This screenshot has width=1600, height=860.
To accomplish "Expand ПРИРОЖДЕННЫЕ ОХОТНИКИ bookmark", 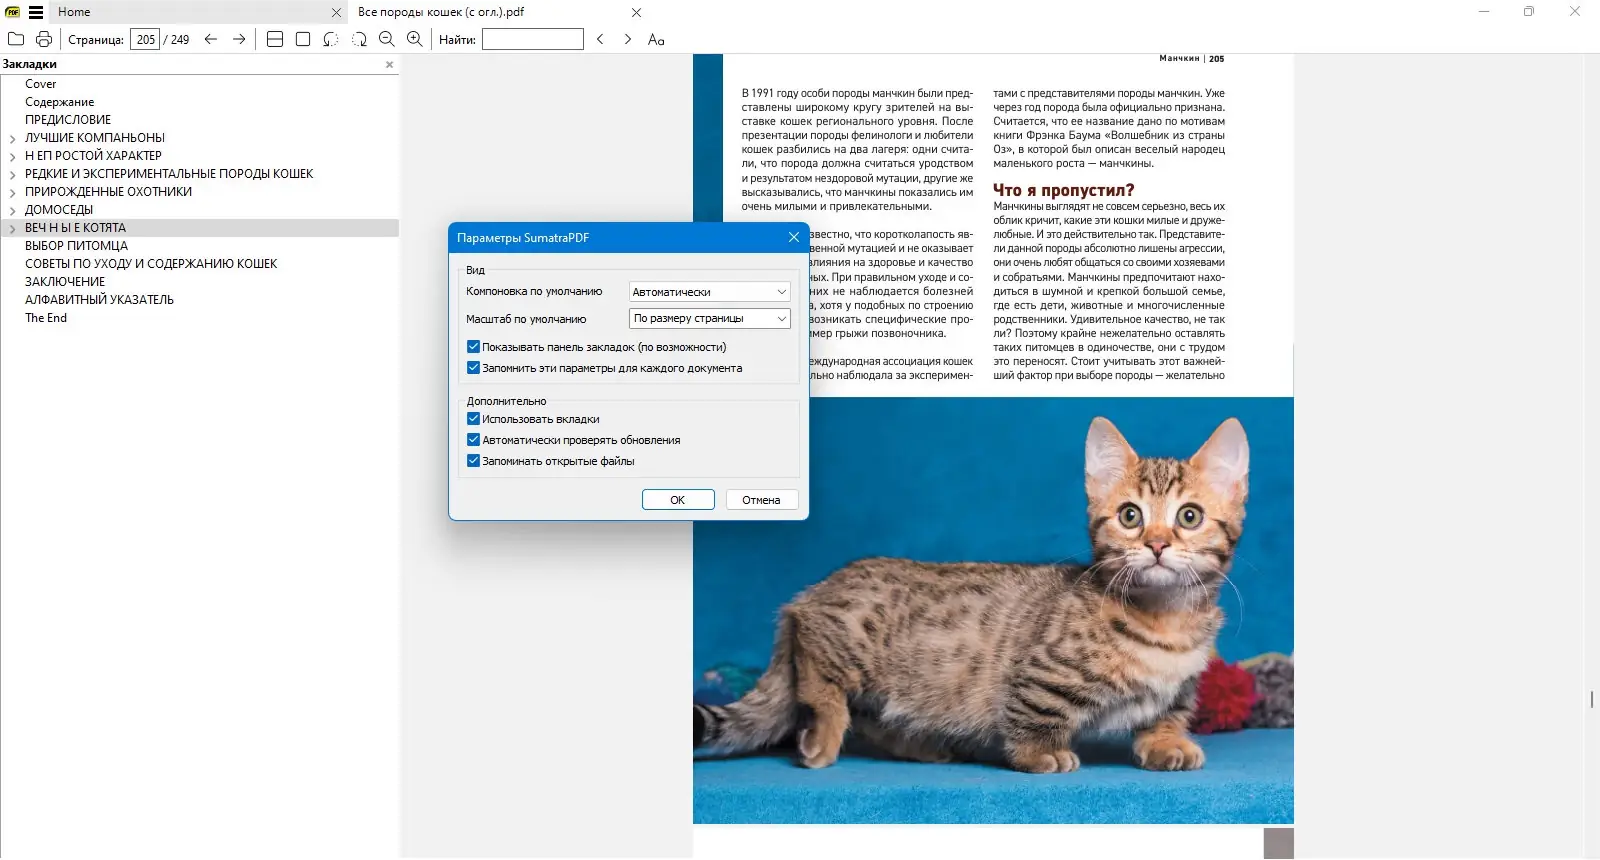I will [12, 193].
